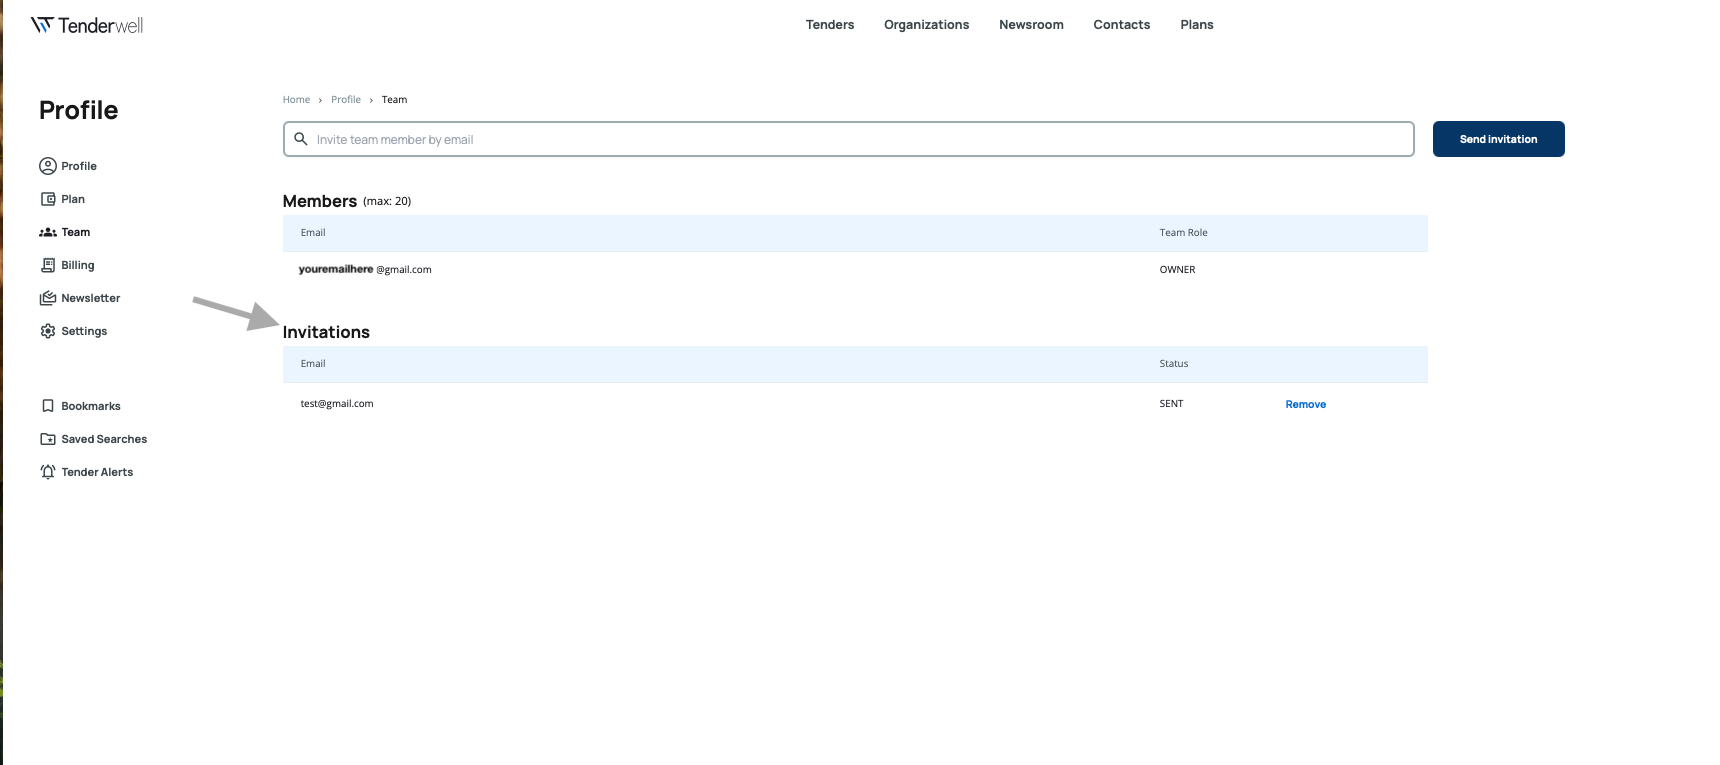Image resolution: width=1720 pixels, height=765 pixels.
Task: Click the Tender Alerts bell icon
Action: coord(47,472)
